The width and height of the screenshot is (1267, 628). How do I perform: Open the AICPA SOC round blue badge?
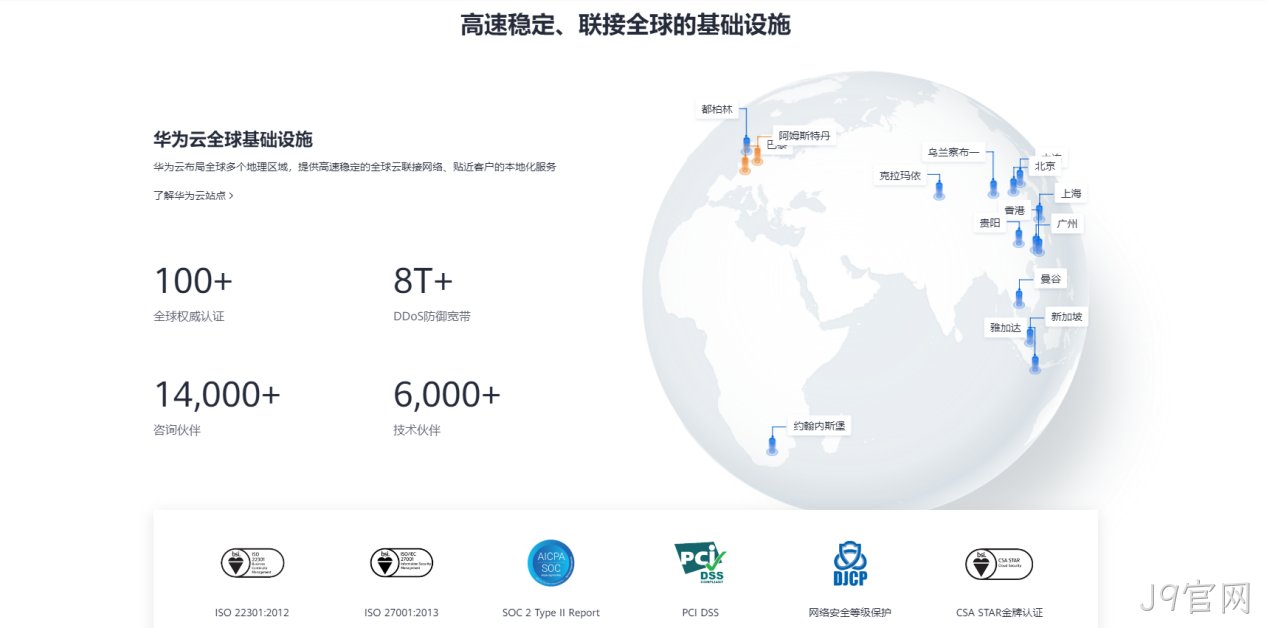(551, 563)
